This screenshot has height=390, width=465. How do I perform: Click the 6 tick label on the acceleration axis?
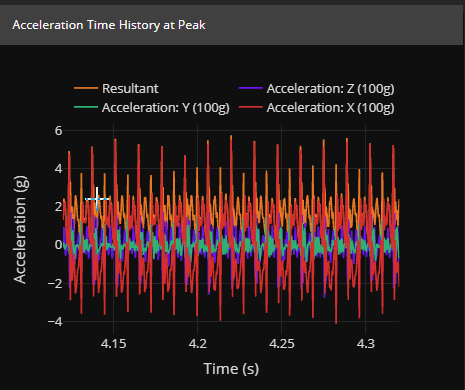pos(58,130)
